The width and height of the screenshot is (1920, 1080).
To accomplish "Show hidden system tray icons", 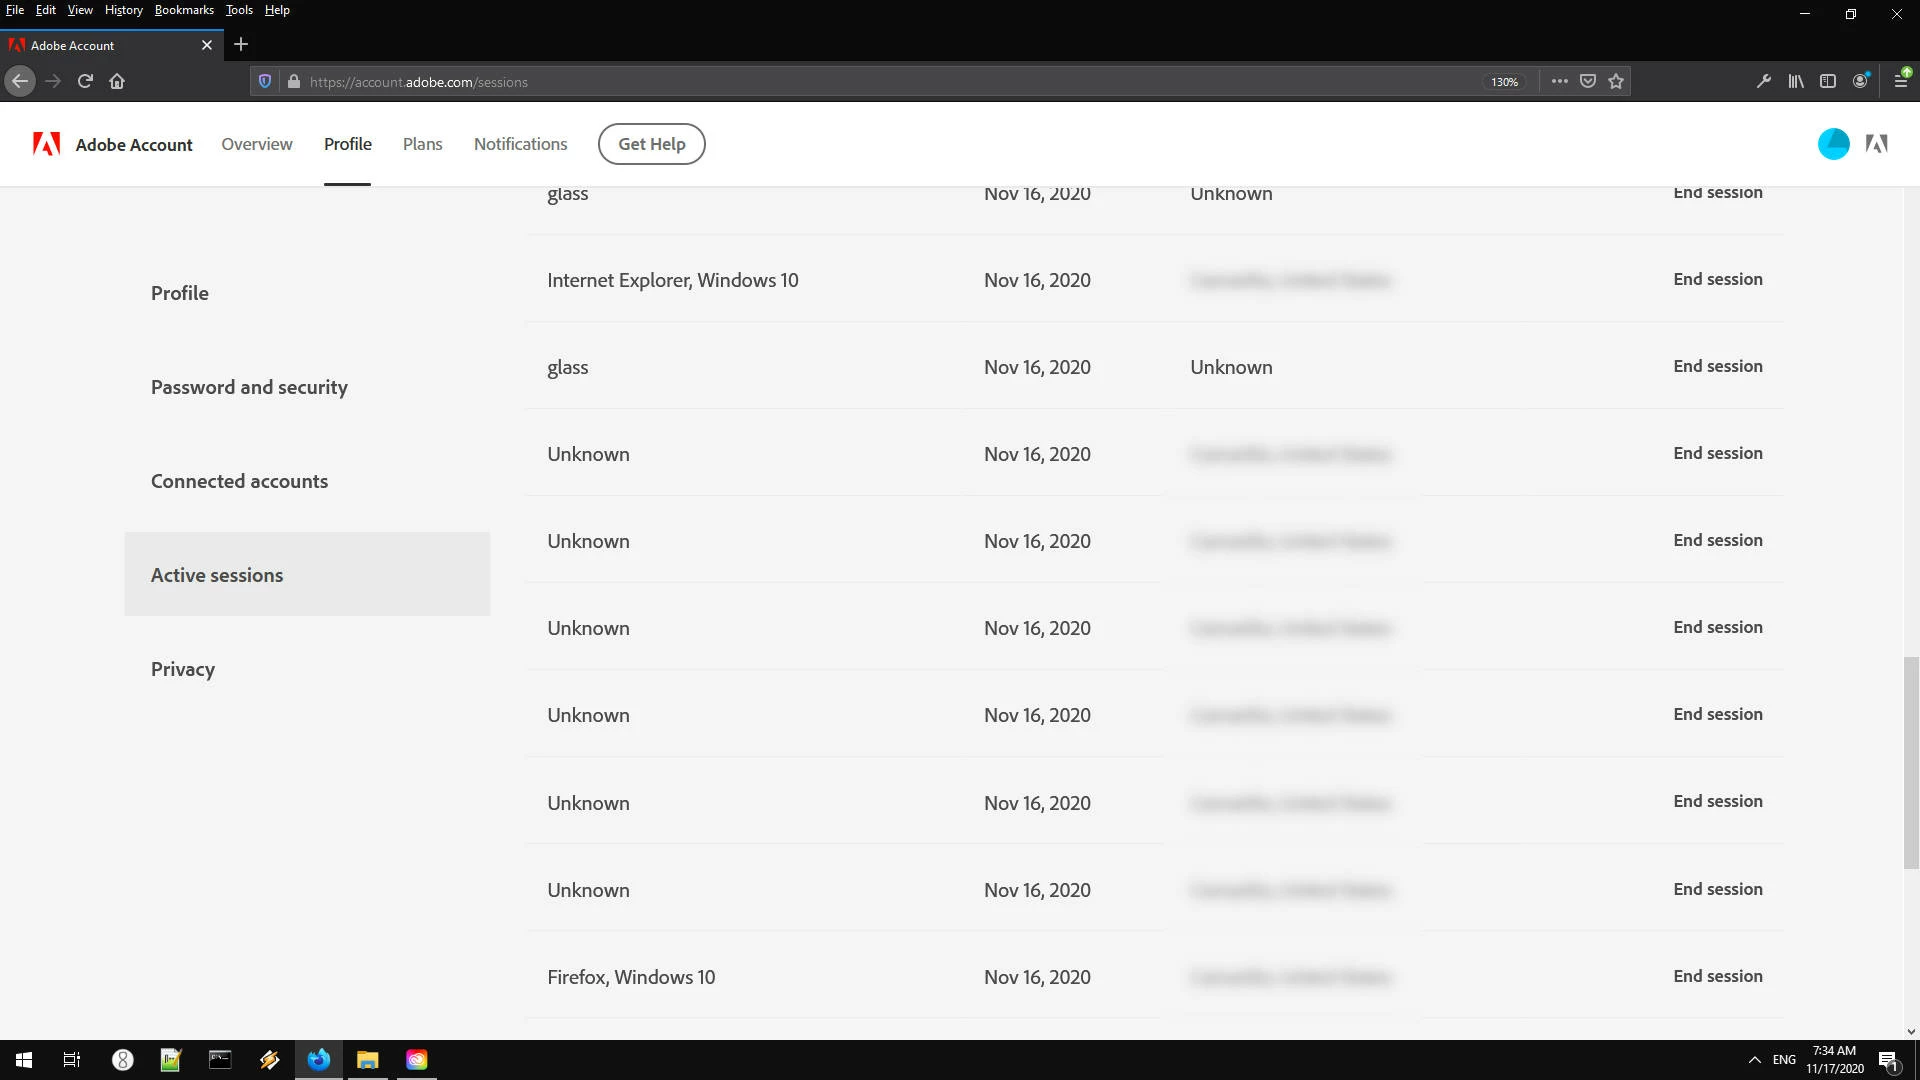I will pos(1754,1060).
